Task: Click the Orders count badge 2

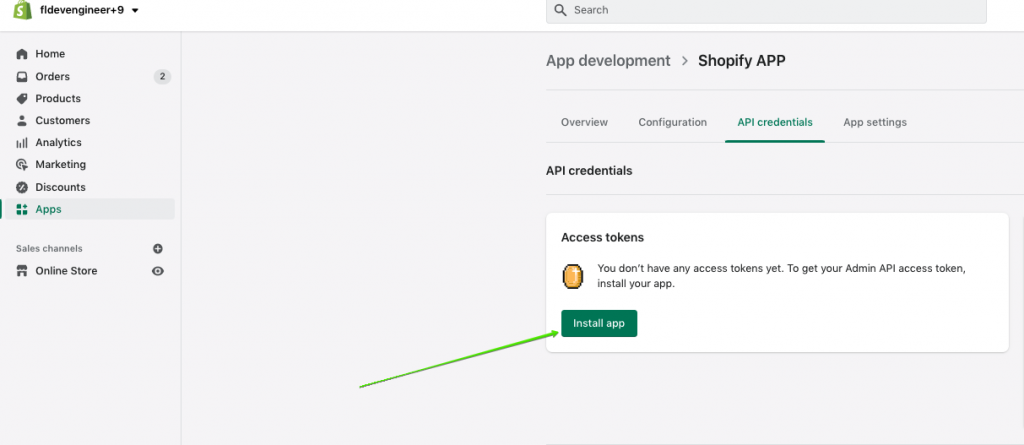Action: point(162,77)
